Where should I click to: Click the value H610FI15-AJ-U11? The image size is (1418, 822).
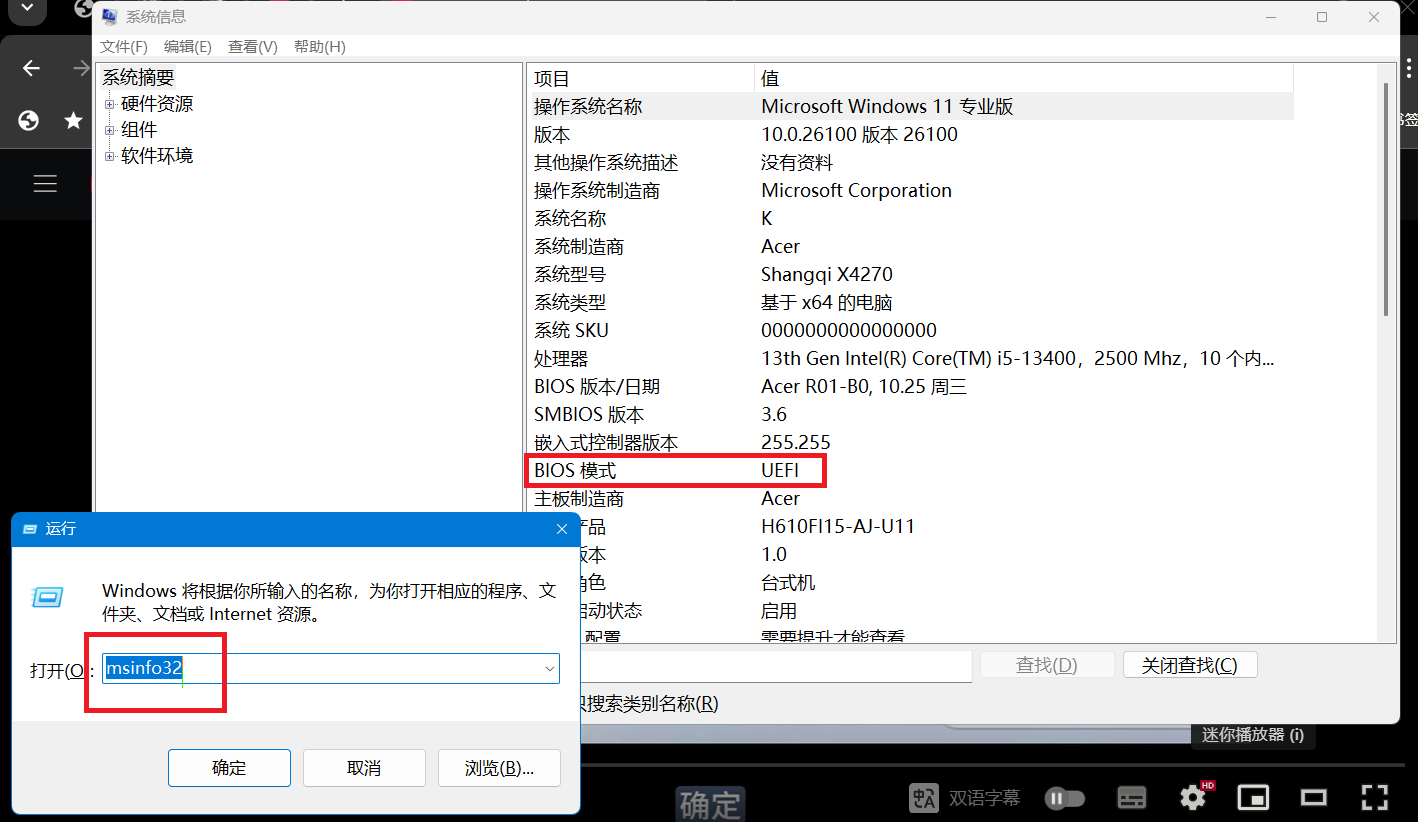pos(838,526)
